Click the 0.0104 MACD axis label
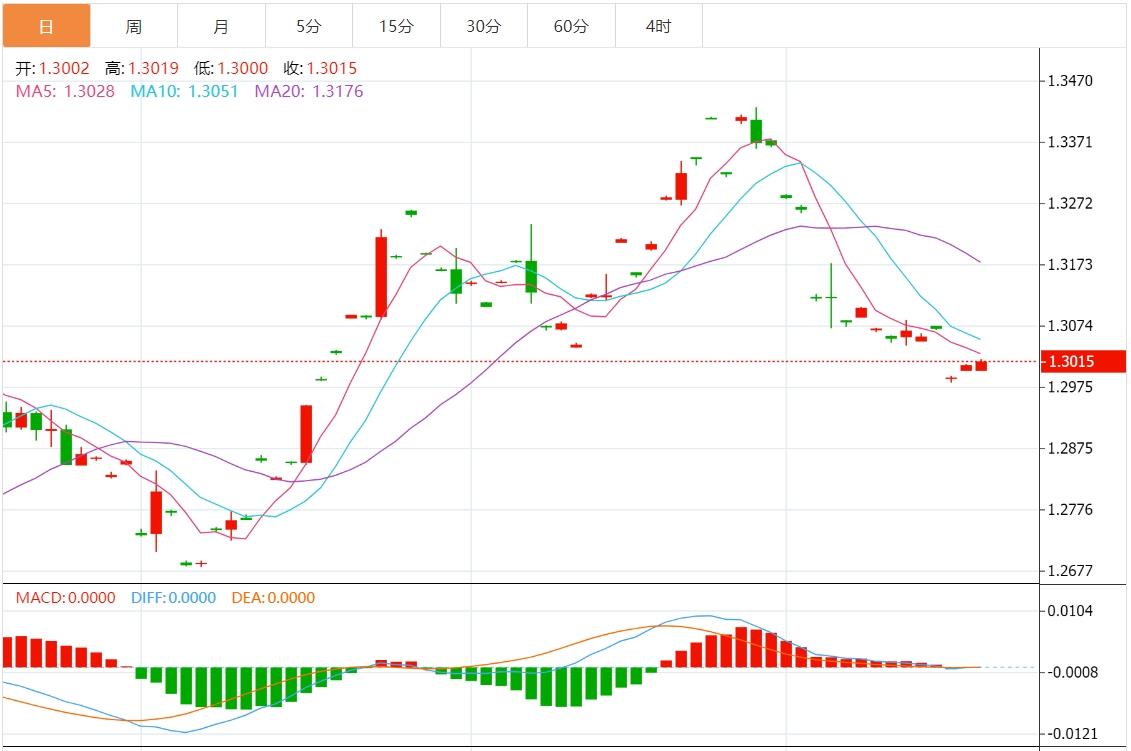Image resolution: width=1131 pixels, height=751 pixels. [1070, 611]
